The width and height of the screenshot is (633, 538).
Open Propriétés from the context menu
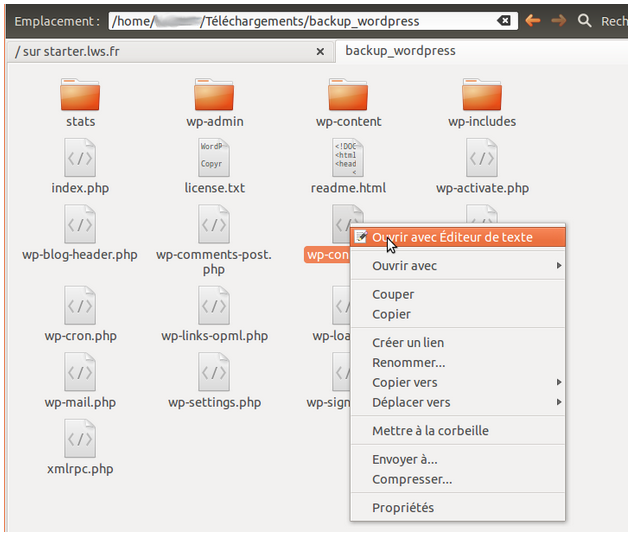[x=458, y=507]
